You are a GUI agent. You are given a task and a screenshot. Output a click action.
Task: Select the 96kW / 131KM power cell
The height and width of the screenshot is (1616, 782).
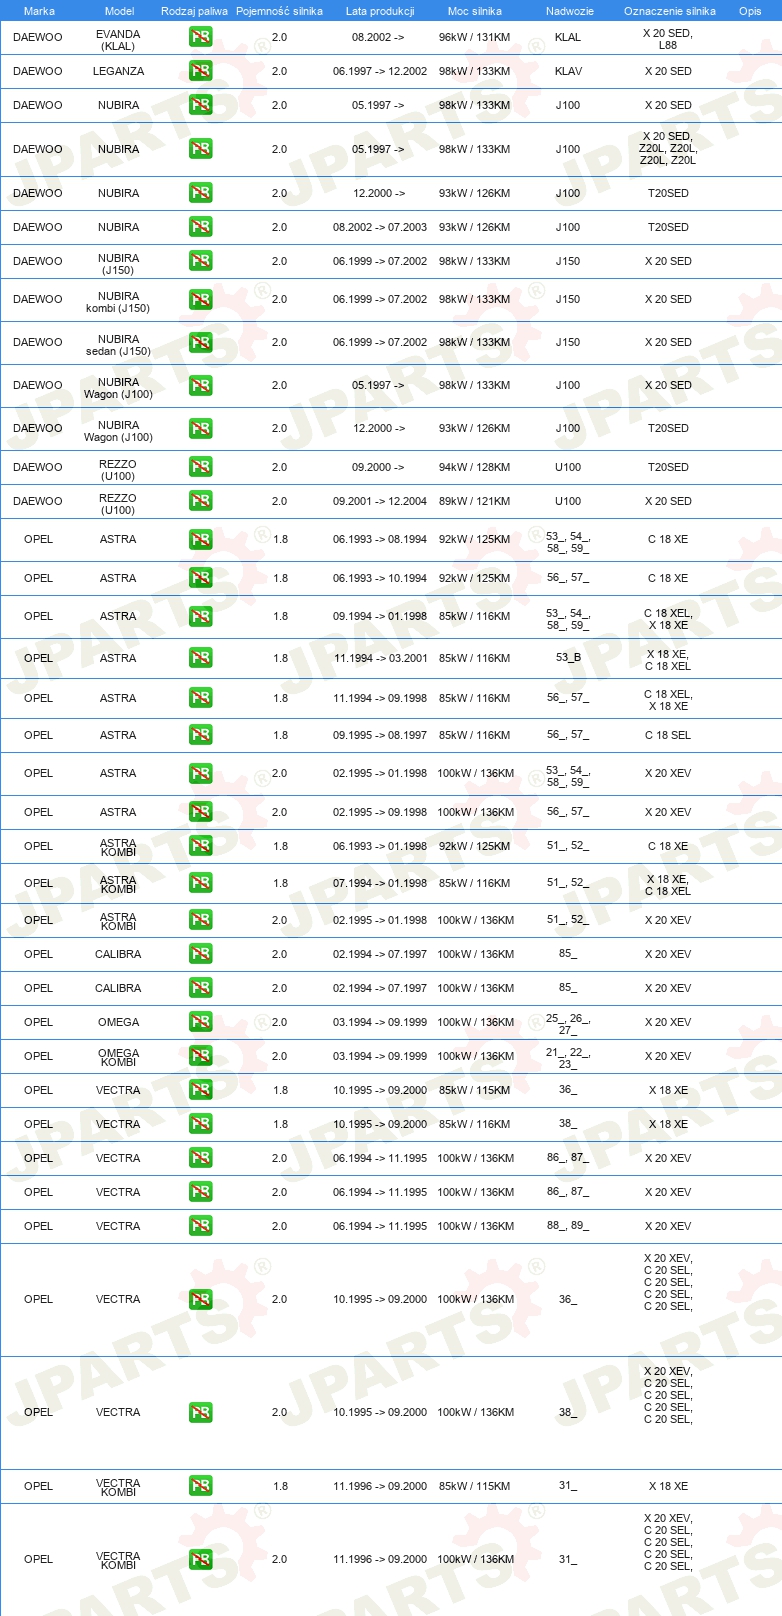(x=474, y=37)
